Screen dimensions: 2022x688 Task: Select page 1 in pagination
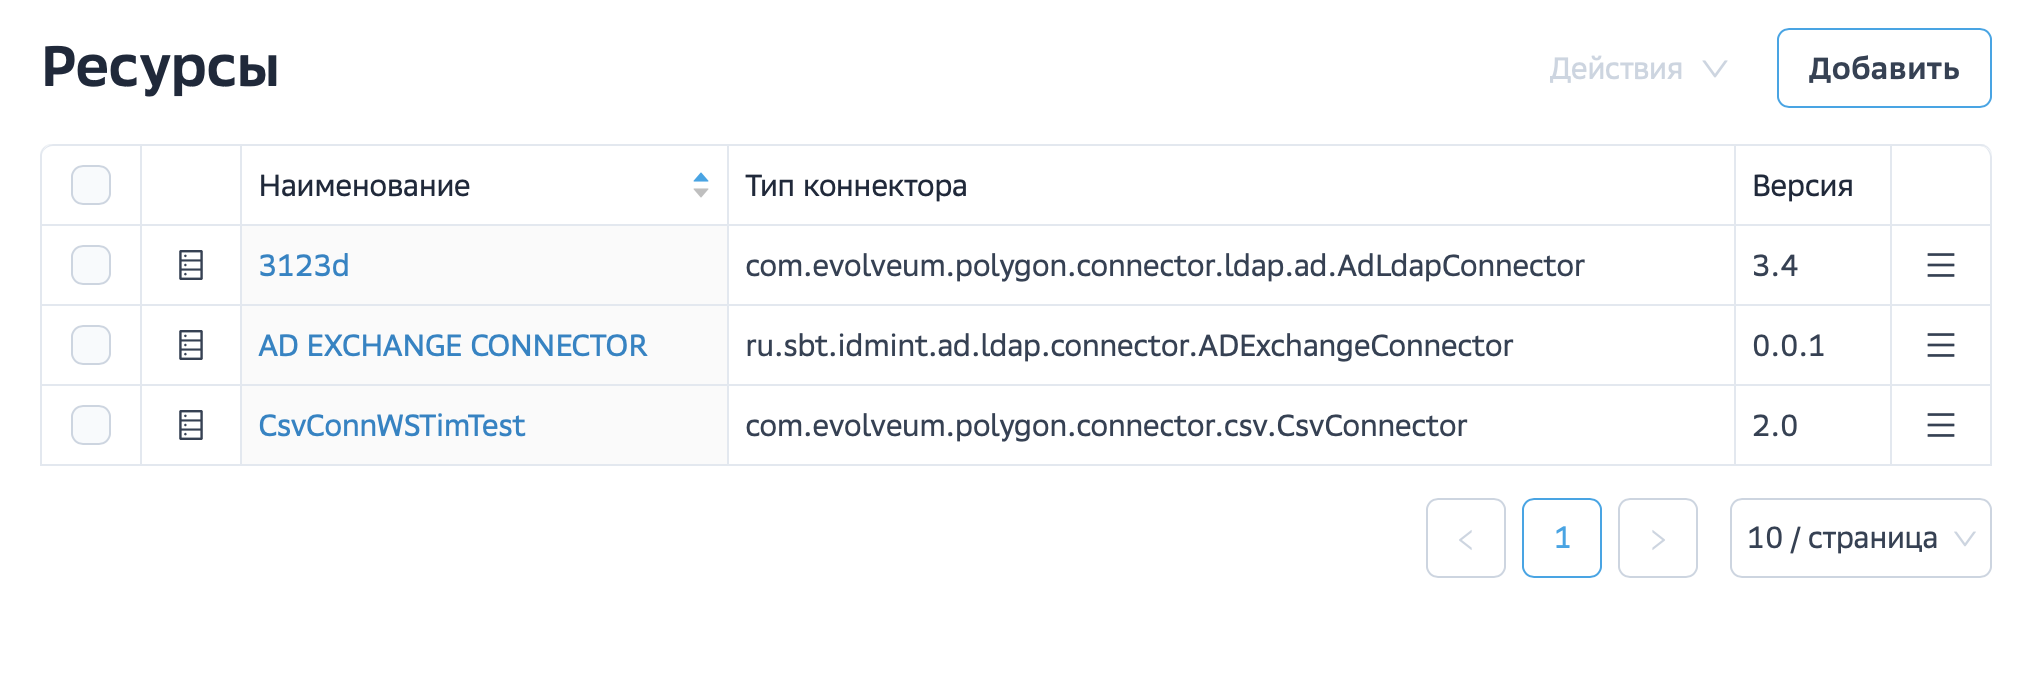click(1561, 538)
